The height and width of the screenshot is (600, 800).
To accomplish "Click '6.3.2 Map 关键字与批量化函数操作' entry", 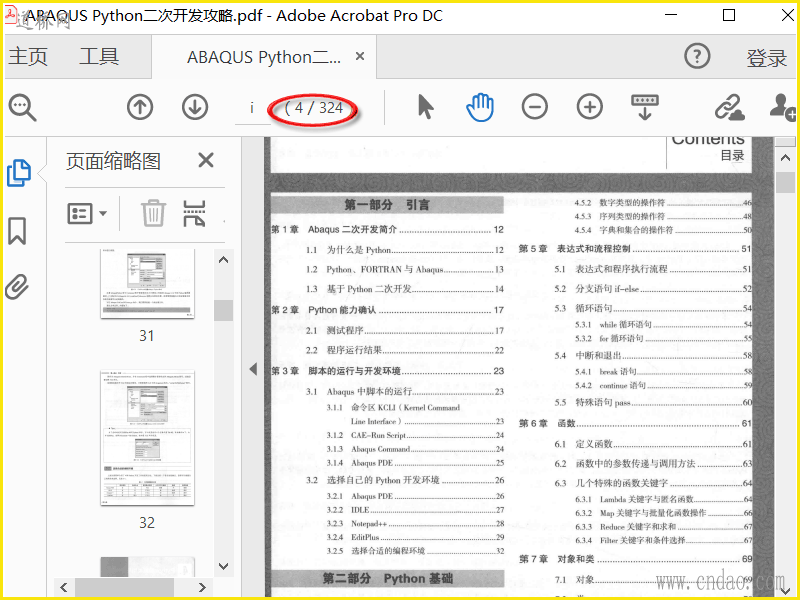I will (663, 513).
